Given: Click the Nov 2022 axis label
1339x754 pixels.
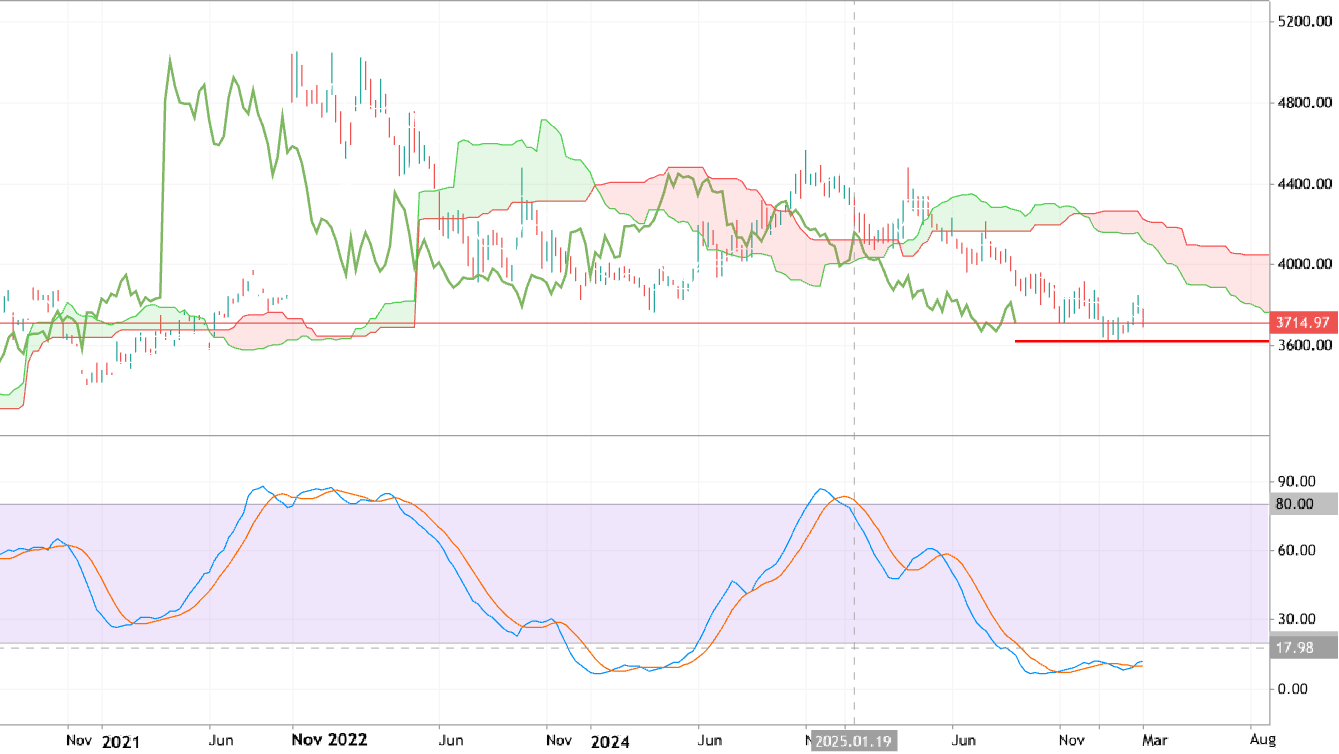Looking at the screenshot, I should click(x=331, y=741).
